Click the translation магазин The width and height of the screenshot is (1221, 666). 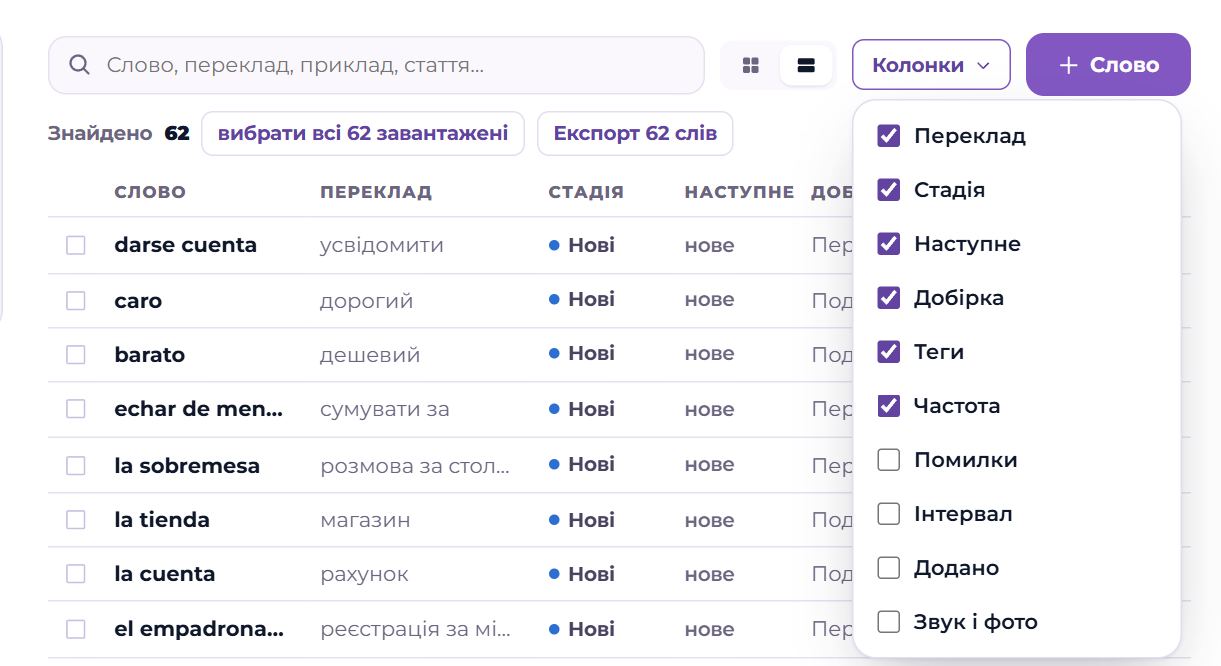pyautogui.click(x=365, y=520)
